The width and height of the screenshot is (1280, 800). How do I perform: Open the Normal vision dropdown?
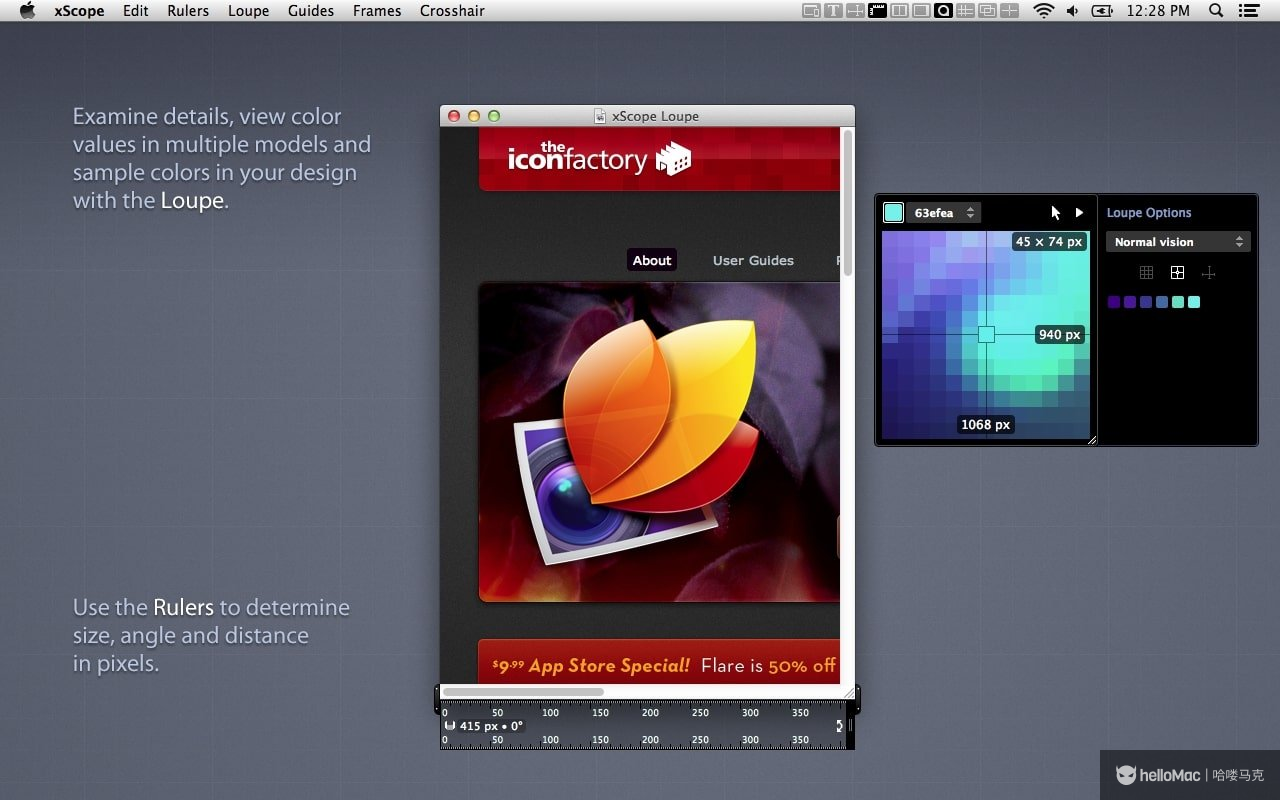(1178, 242)
